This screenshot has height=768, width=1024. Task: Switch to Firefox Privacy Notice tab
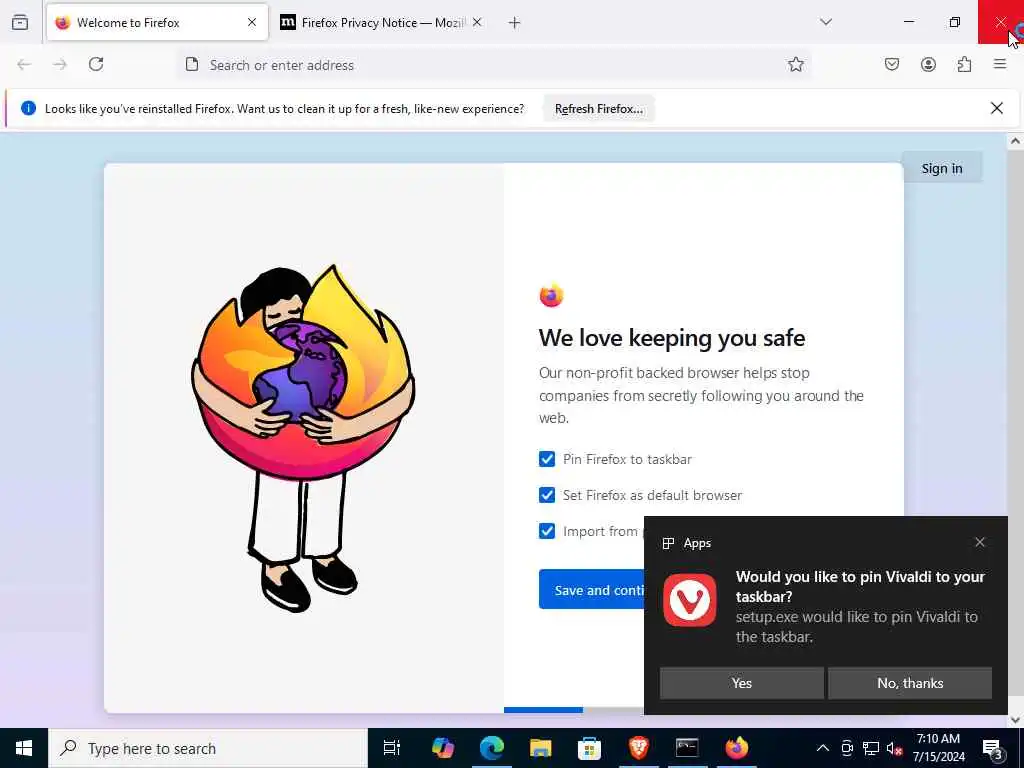click(x=381, y=22)
